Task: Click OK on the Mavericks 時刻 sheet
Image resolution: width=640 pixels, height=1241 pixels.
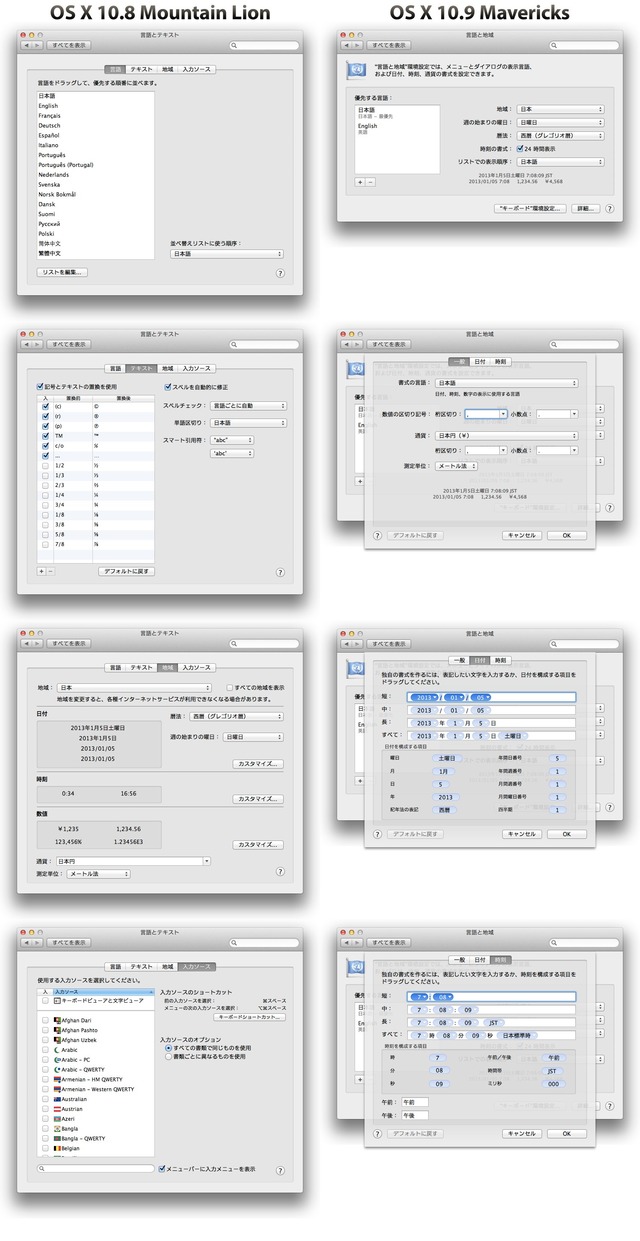Action: 567,1134
